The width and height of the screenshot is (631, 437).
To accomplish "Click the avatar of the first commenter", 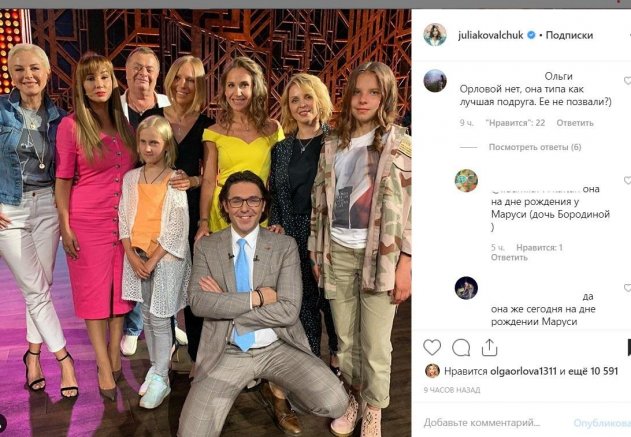I will coord(434,80).
